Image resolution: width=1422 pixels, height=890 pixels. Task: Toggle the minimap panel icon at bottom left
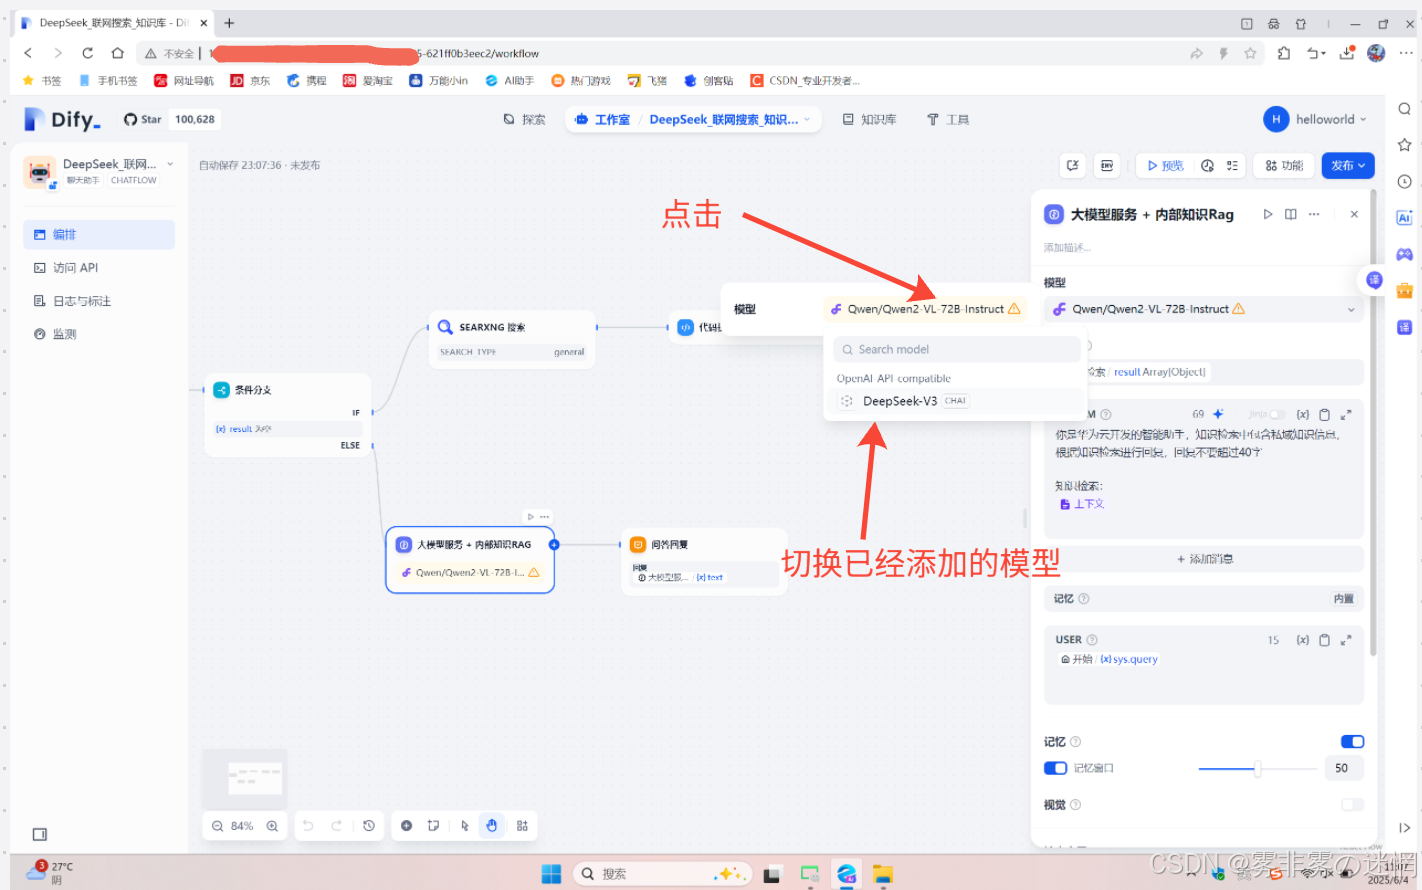[x=40, y=834]
